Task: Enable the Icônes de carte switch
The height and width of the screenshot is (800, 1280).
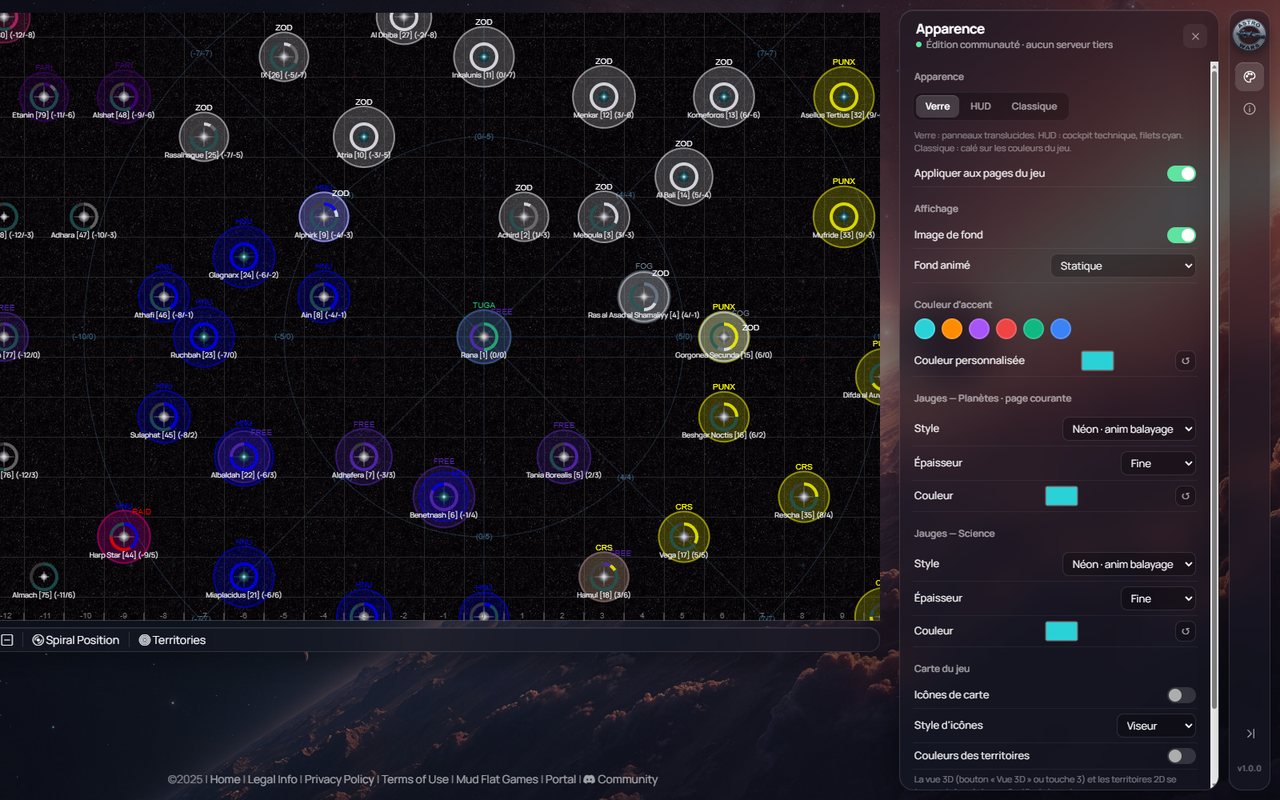Action: click(x=1181, y=696)
